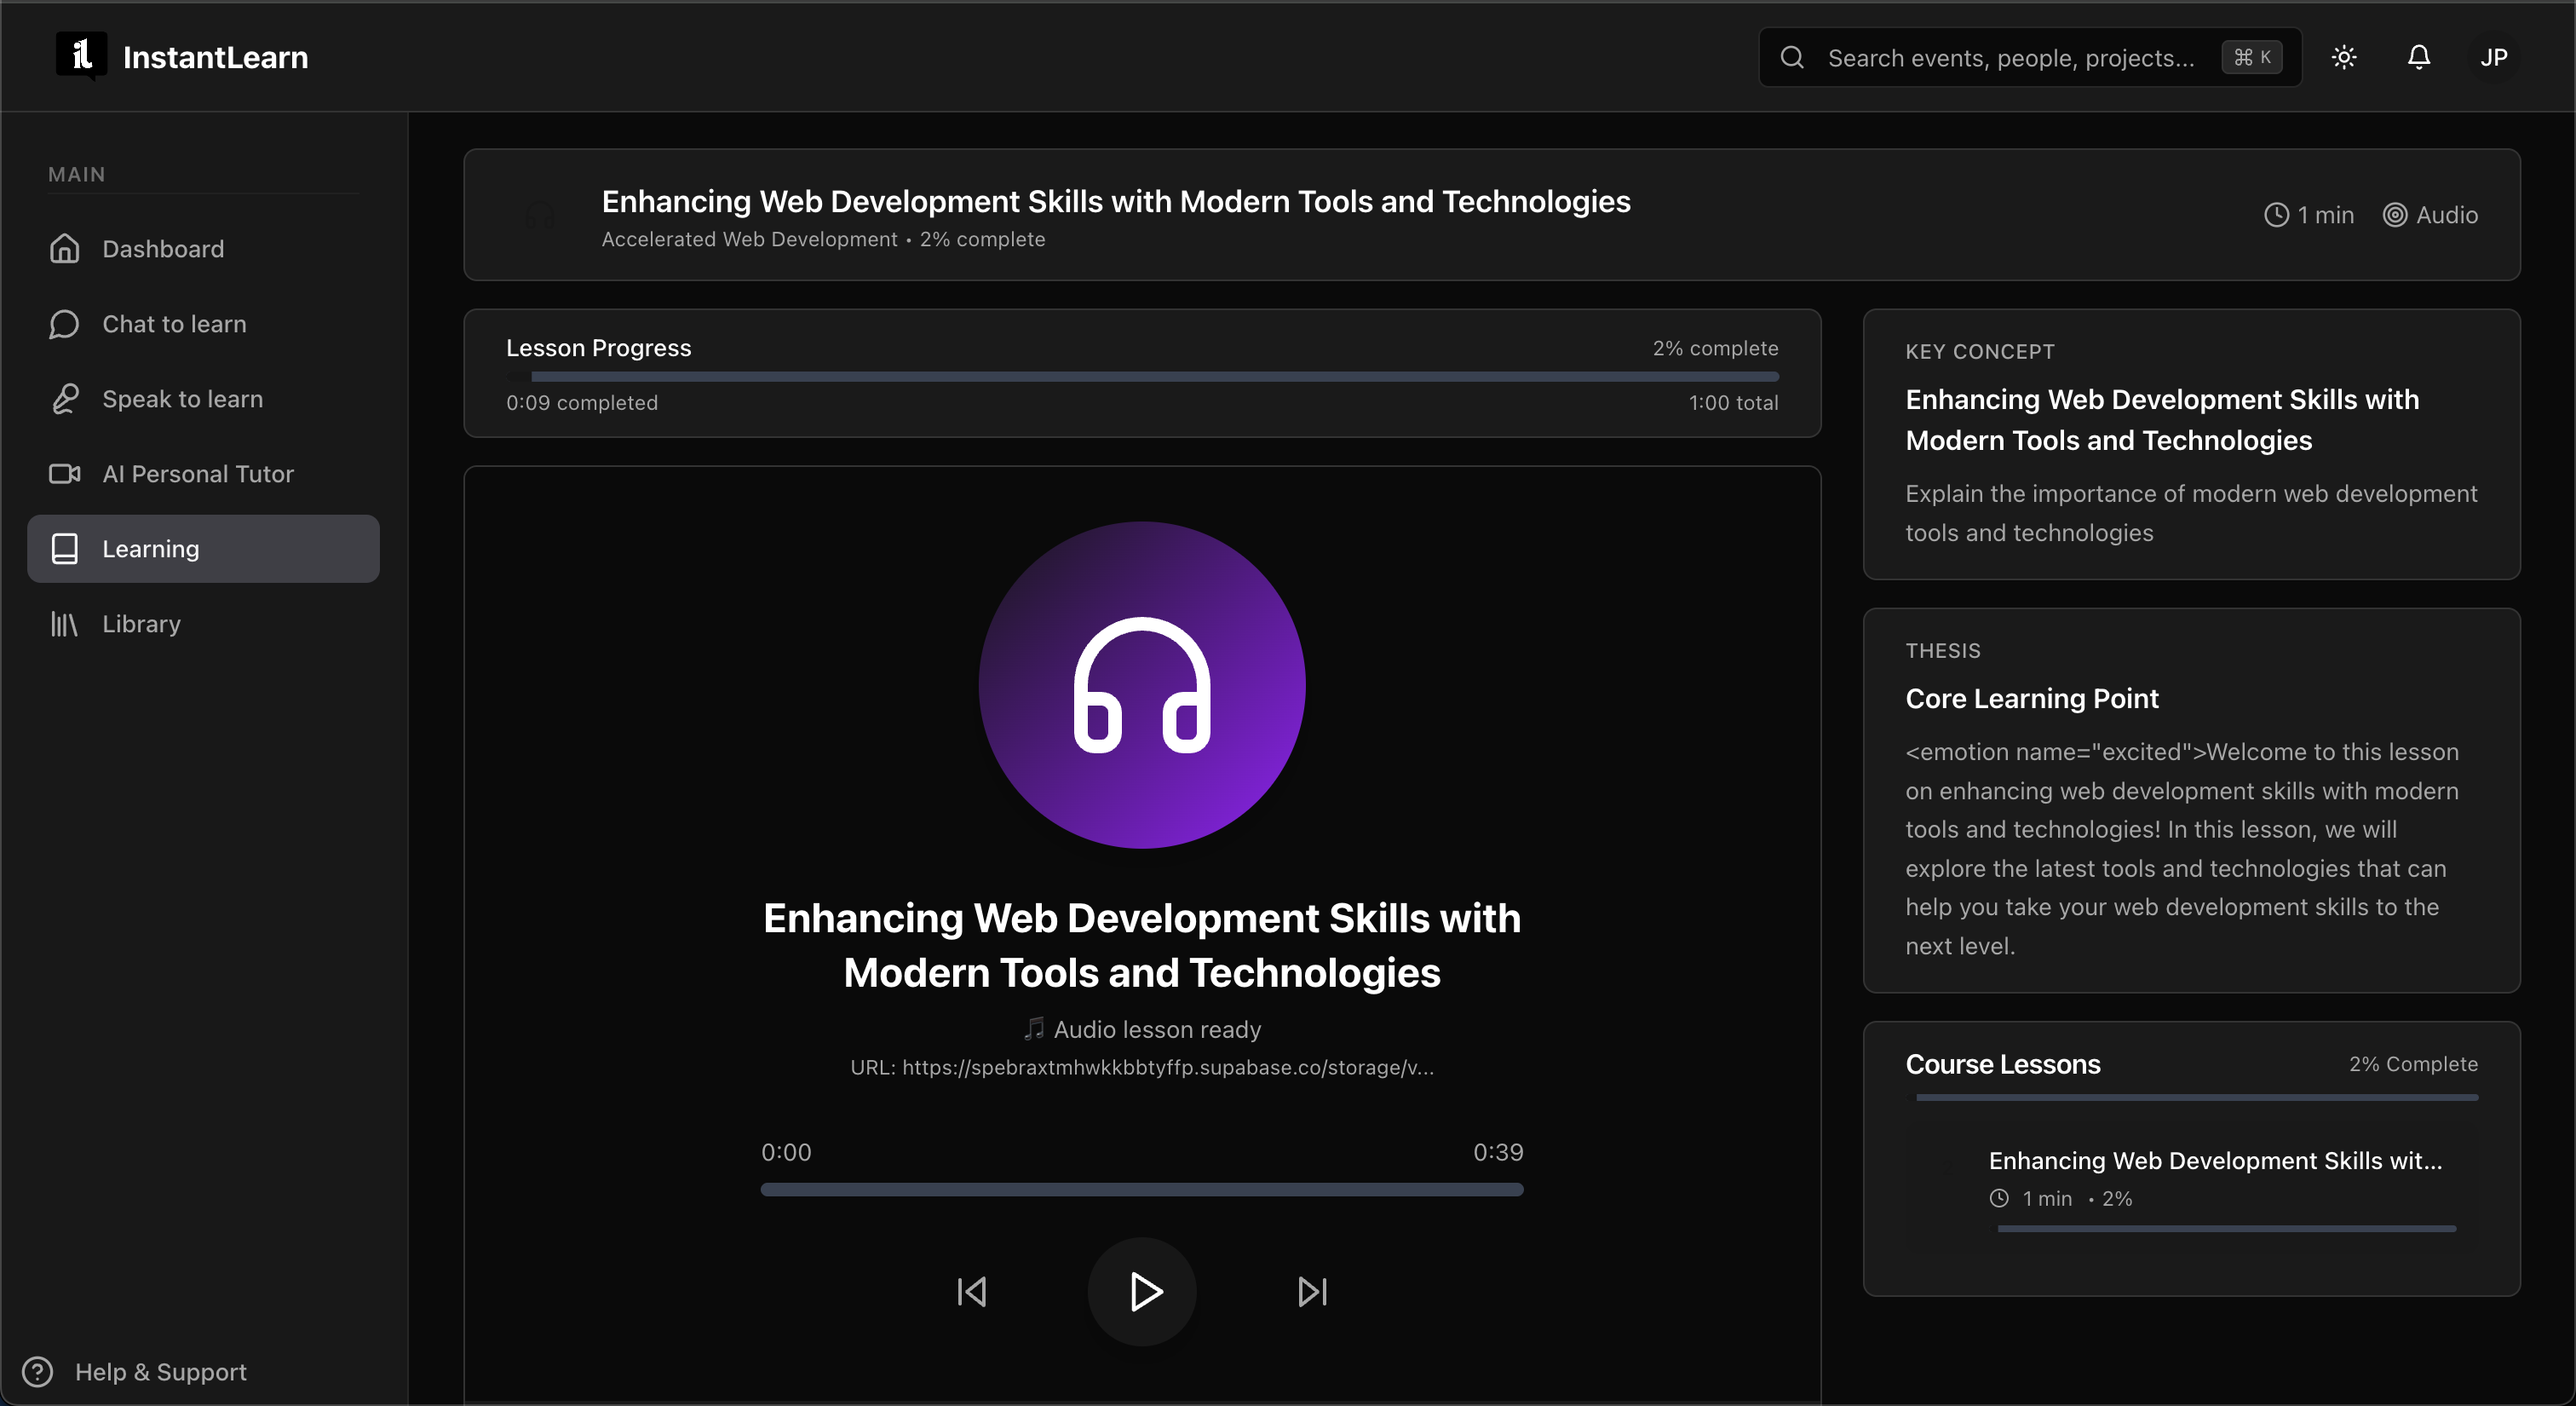The height and width of the screenshot is (1406, 2576).
Task: Click the InstantLearn logo icon
Action: [81, 56]
